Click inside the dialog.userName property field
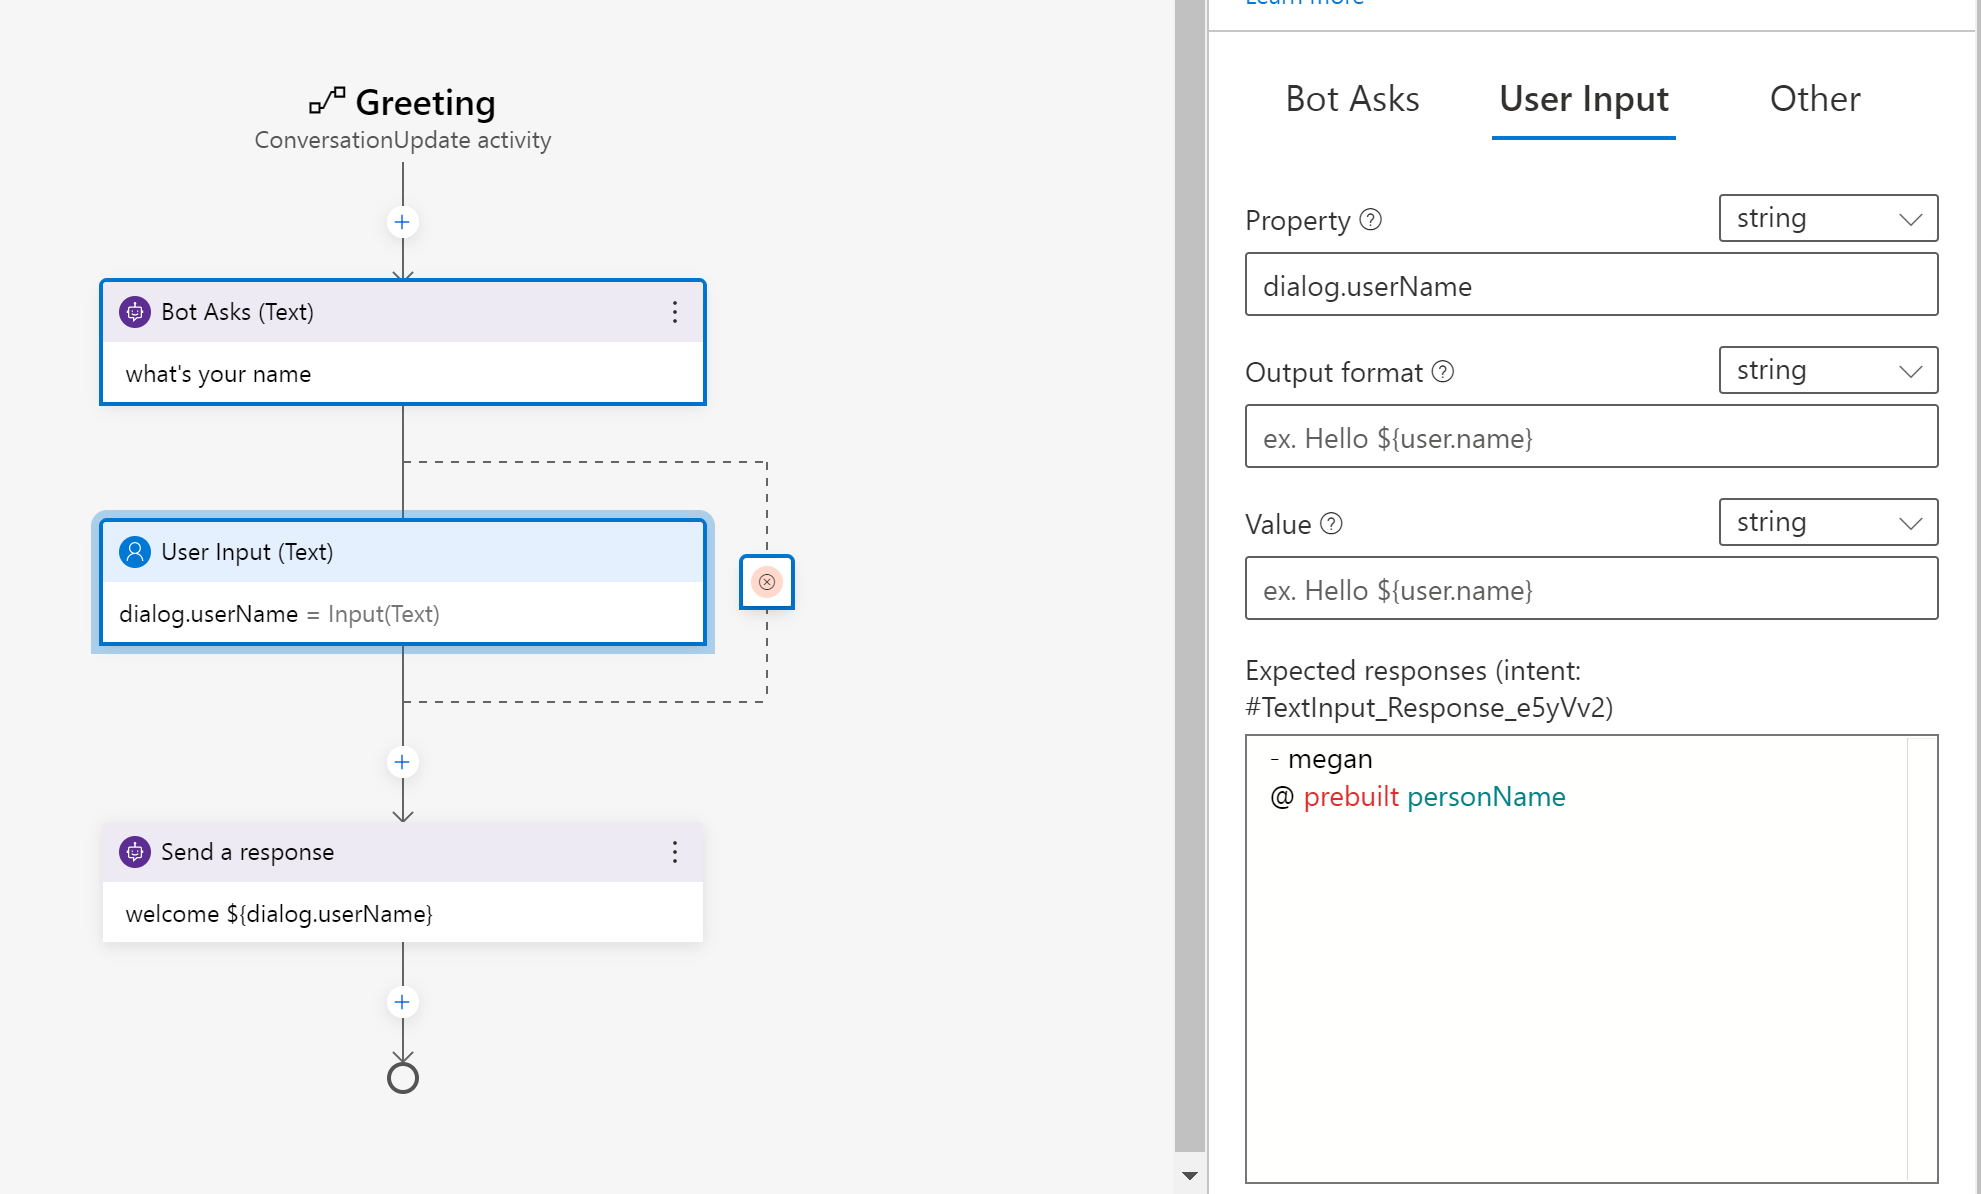The image size is (1981, 1194). coord(1590,285)
